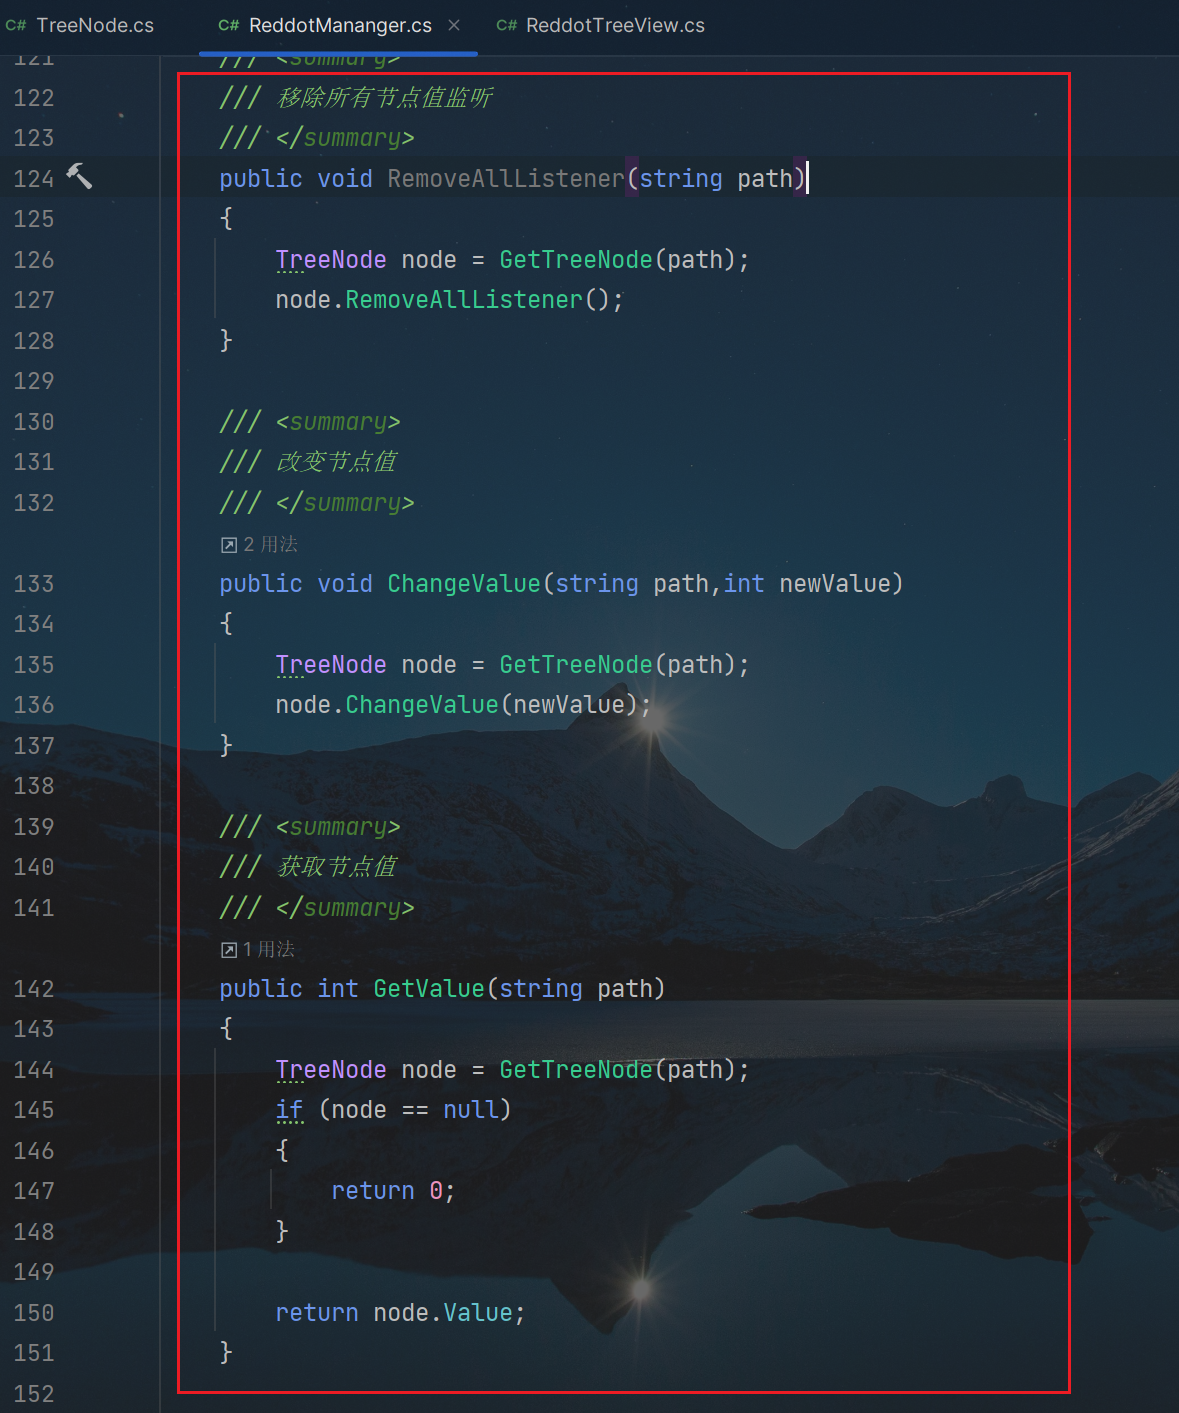Close the ReddotMananger.cs tab

(454, 25)
